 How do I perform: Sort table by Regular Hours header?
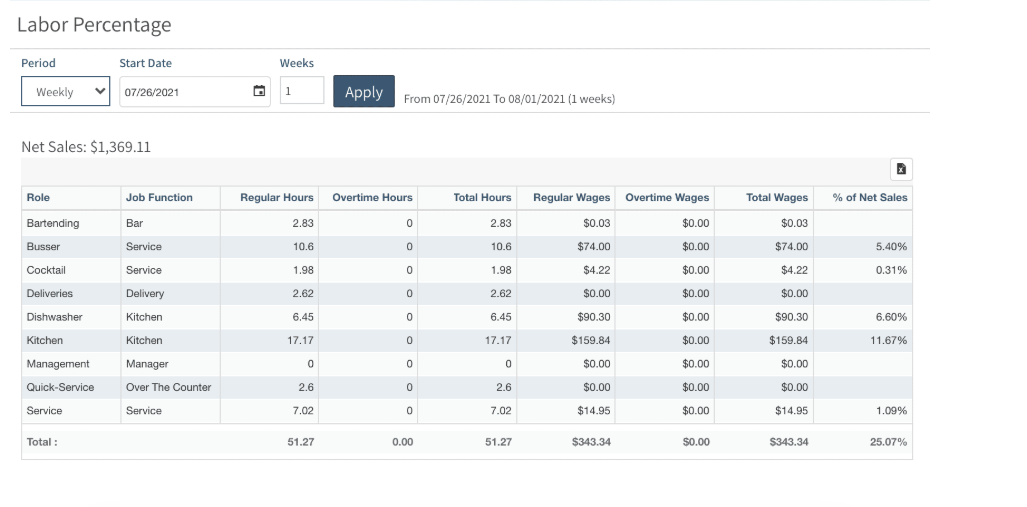click(x=276, y=198)
